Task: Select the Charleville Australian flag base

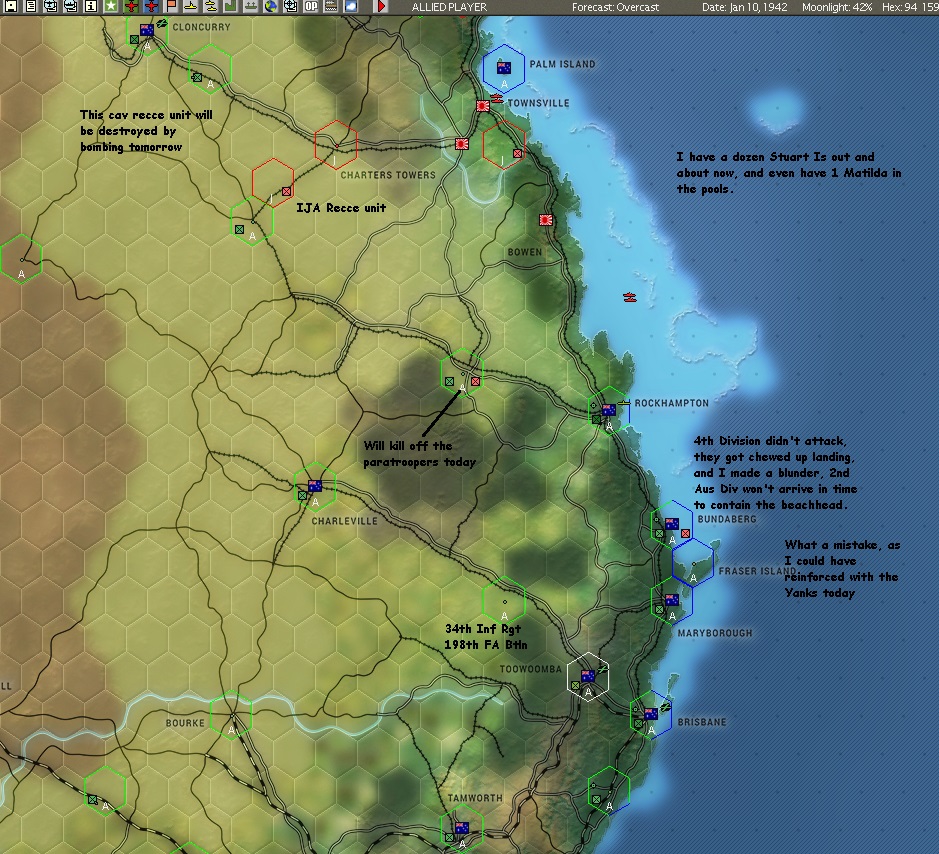Action: coord(315,486)
